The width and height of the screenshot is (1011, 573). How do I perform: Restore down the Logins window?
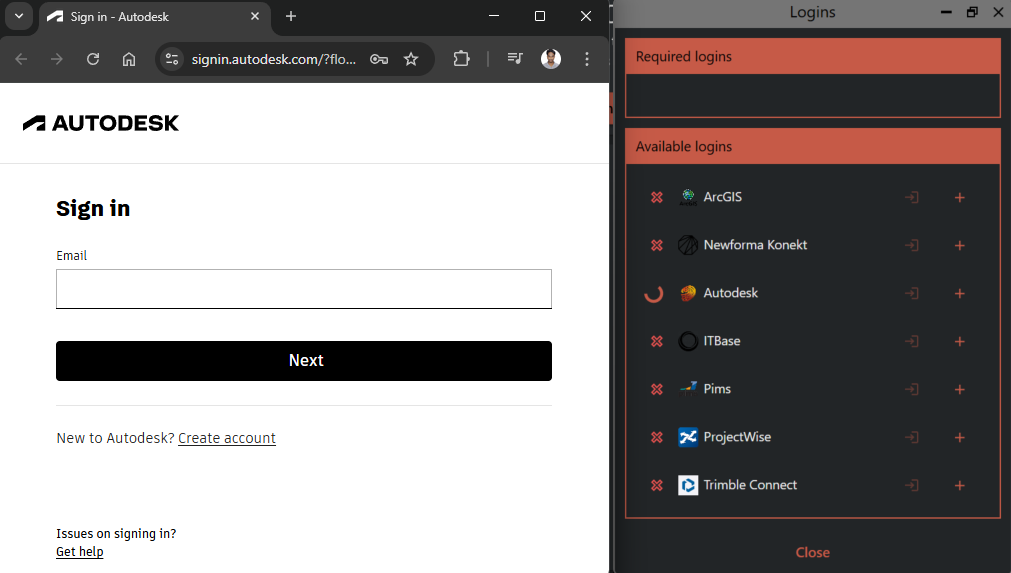click(972, 12)
